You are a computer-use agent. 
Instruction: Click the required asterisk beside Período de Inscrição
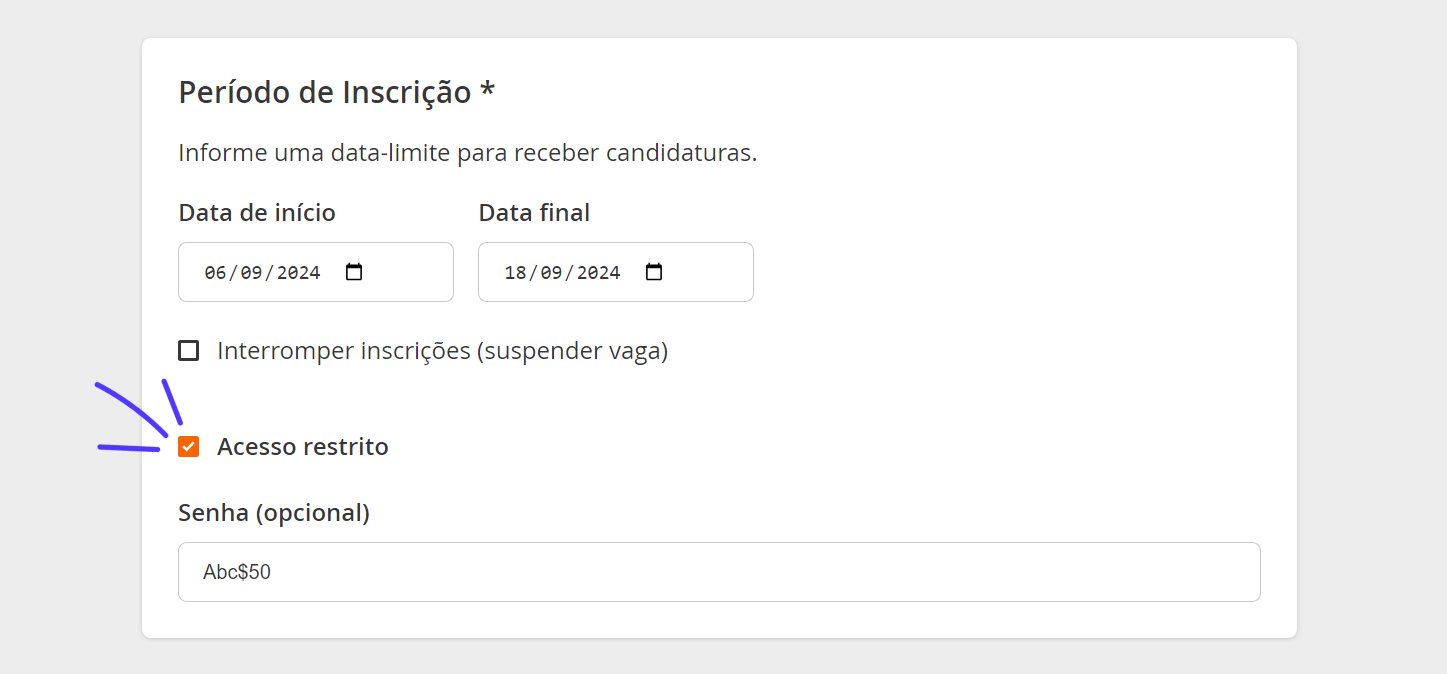click(487, 90)
